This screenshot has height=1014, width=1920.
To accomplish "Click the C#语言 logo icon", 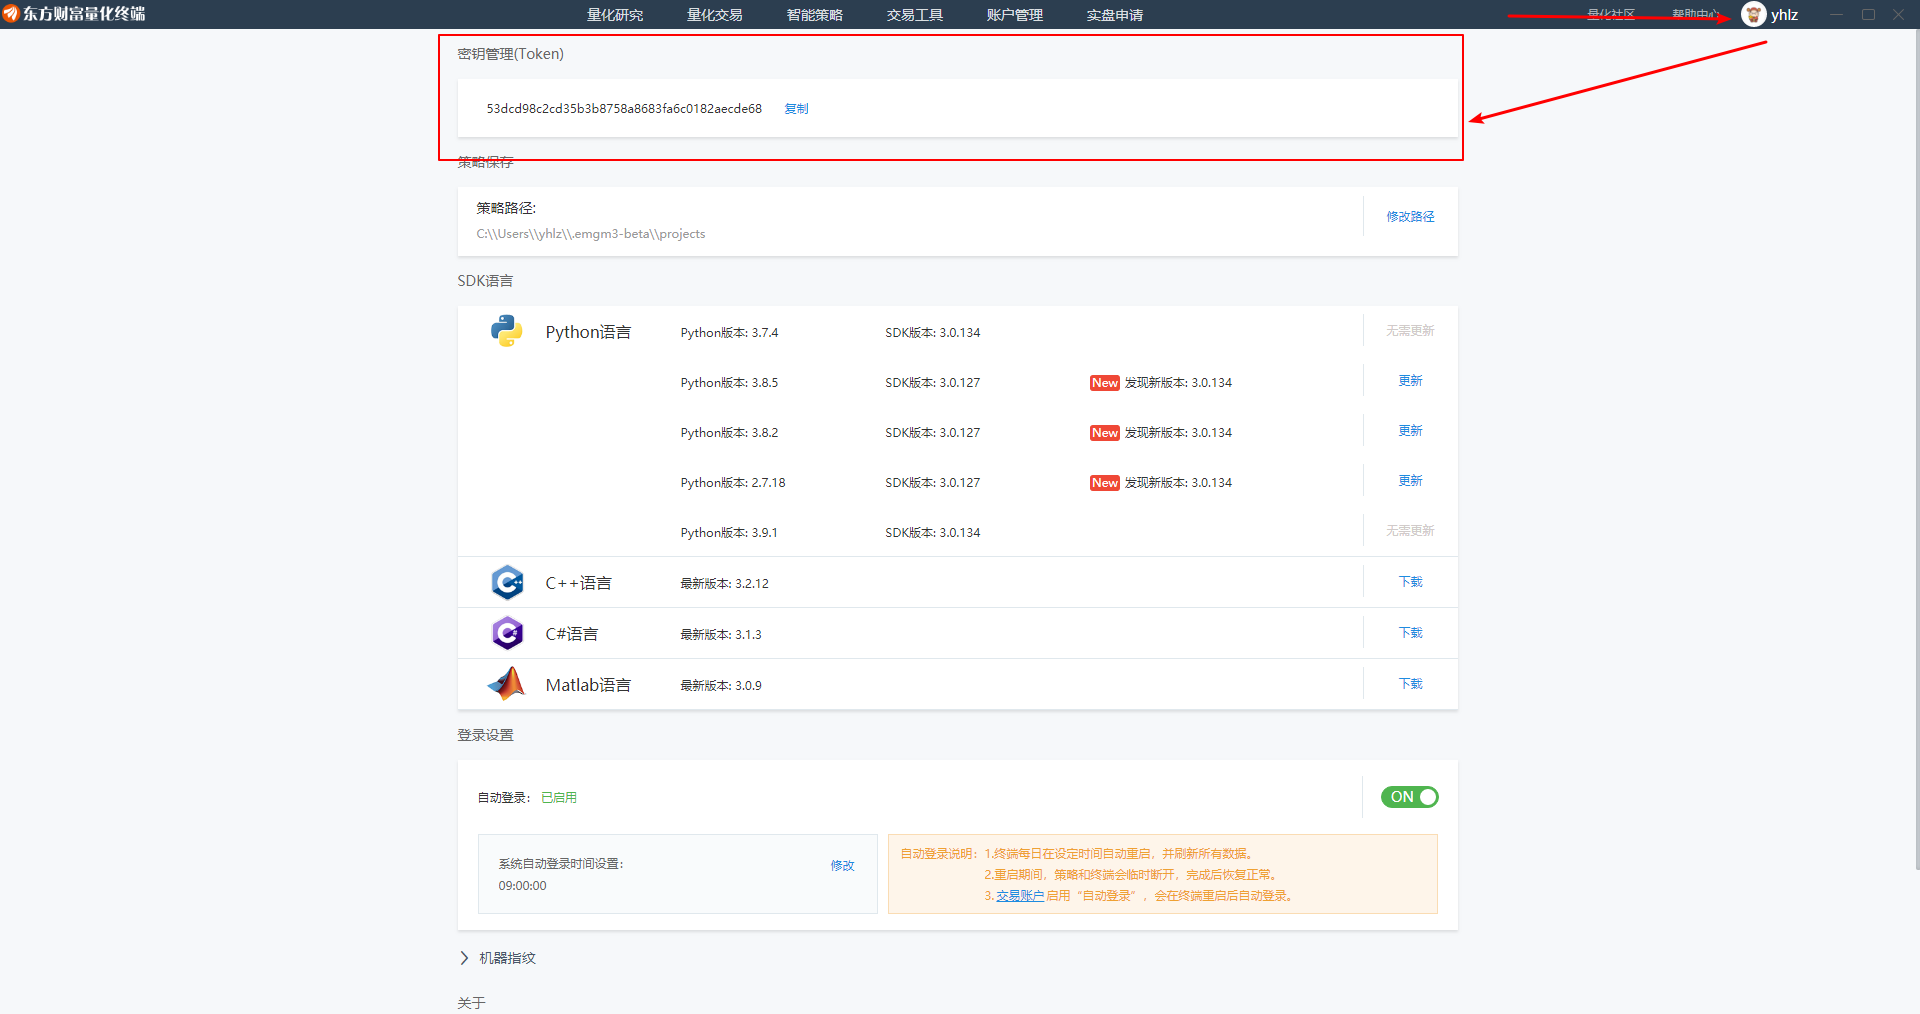I will coord(507,633).
